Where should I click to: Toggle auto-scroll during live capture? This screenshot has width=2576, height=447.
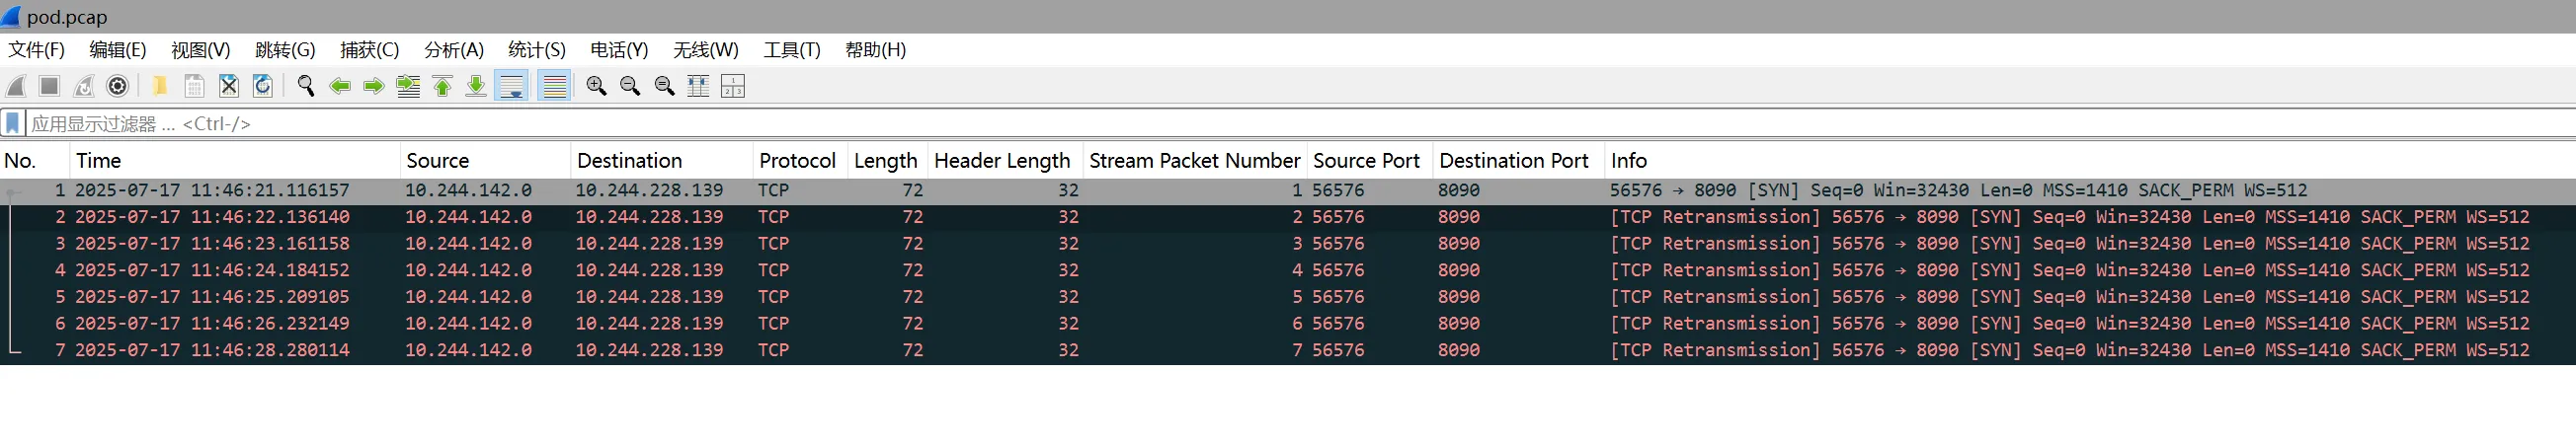[512, 86]
